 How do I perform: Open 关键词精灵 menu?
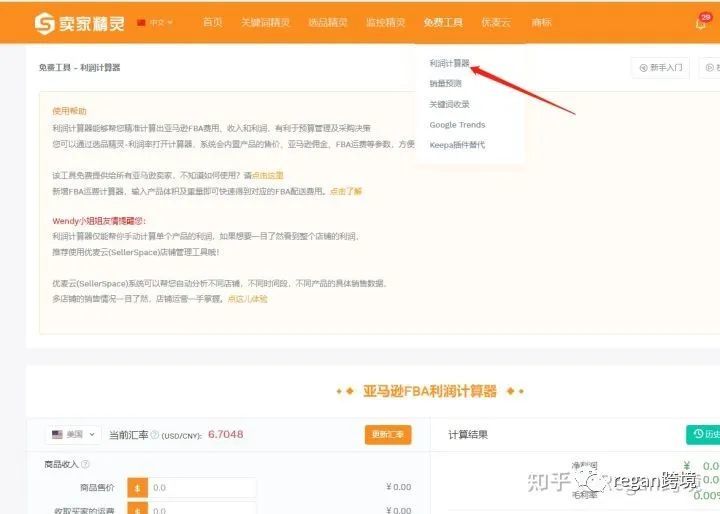click(x=265, y=23)
